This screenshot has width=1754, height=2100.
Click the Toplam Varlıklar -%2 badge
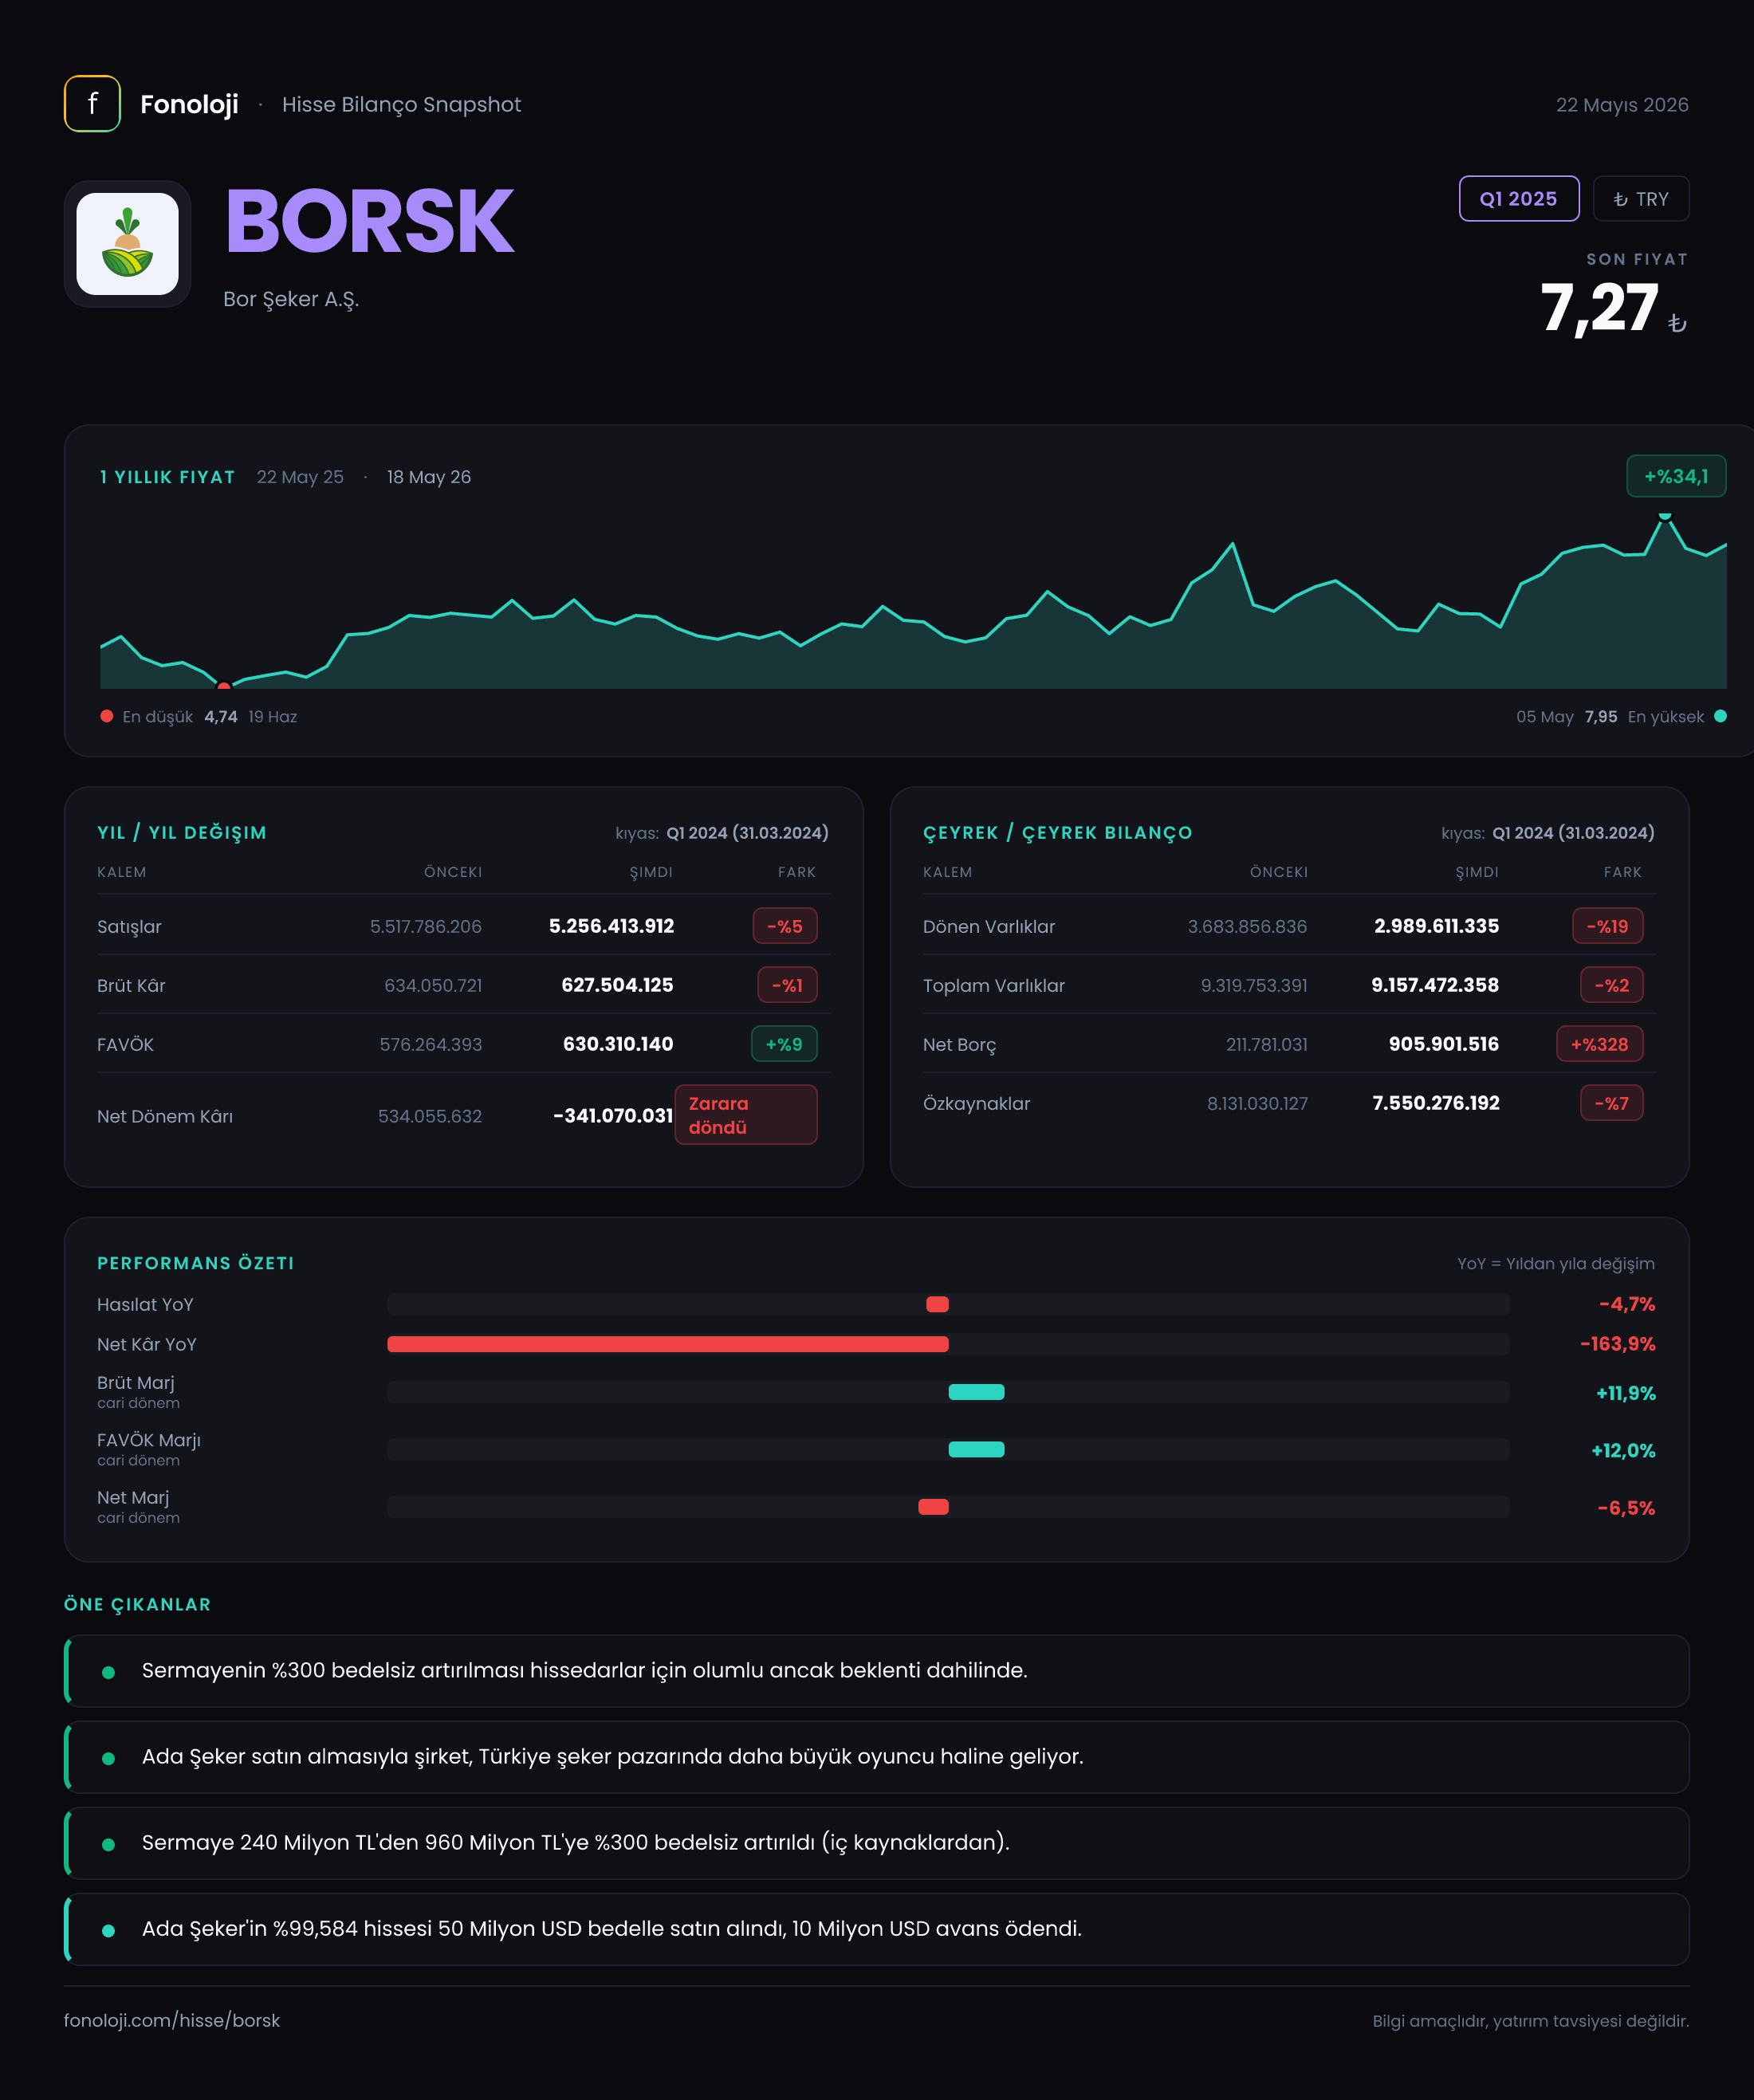1611,985
